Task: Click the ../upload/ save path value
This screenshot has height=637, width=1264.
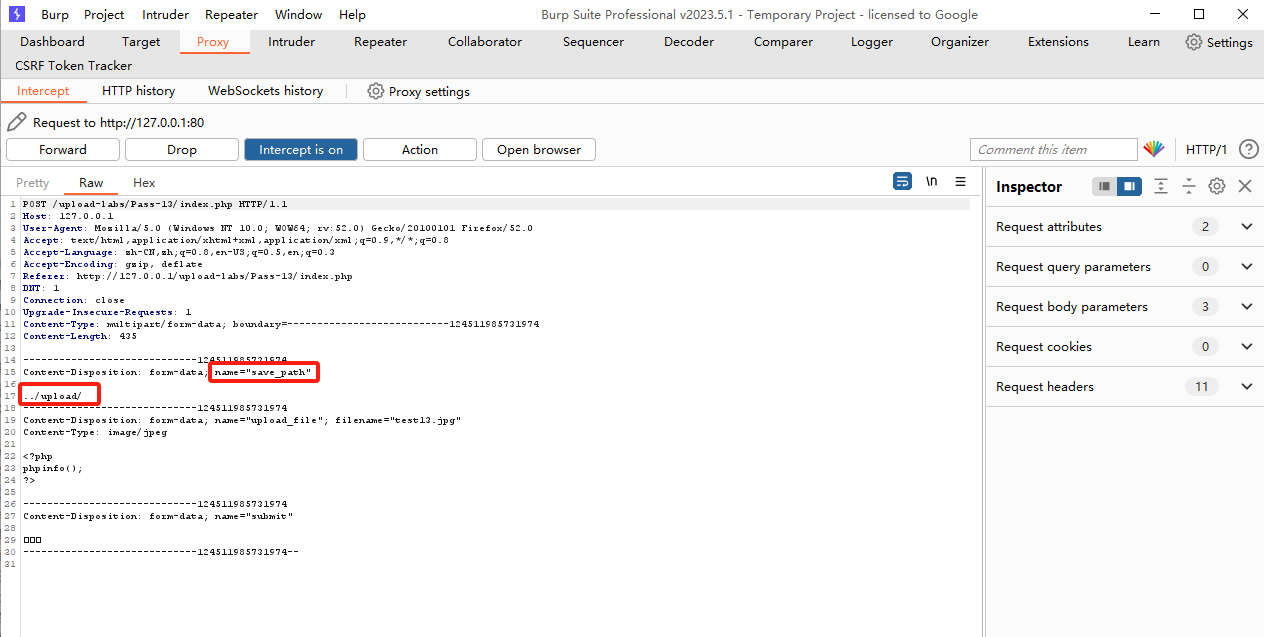Action: (x=52, y=396)
